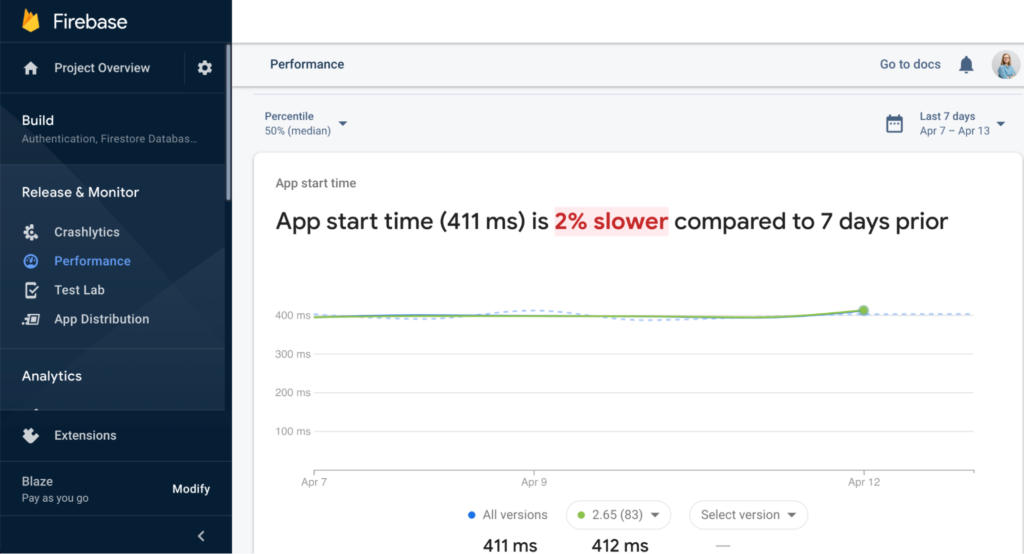Click the Crashlytics icon in sidebar
The width and height of the screenshot is (1024, 554).
tap(31, 232)
